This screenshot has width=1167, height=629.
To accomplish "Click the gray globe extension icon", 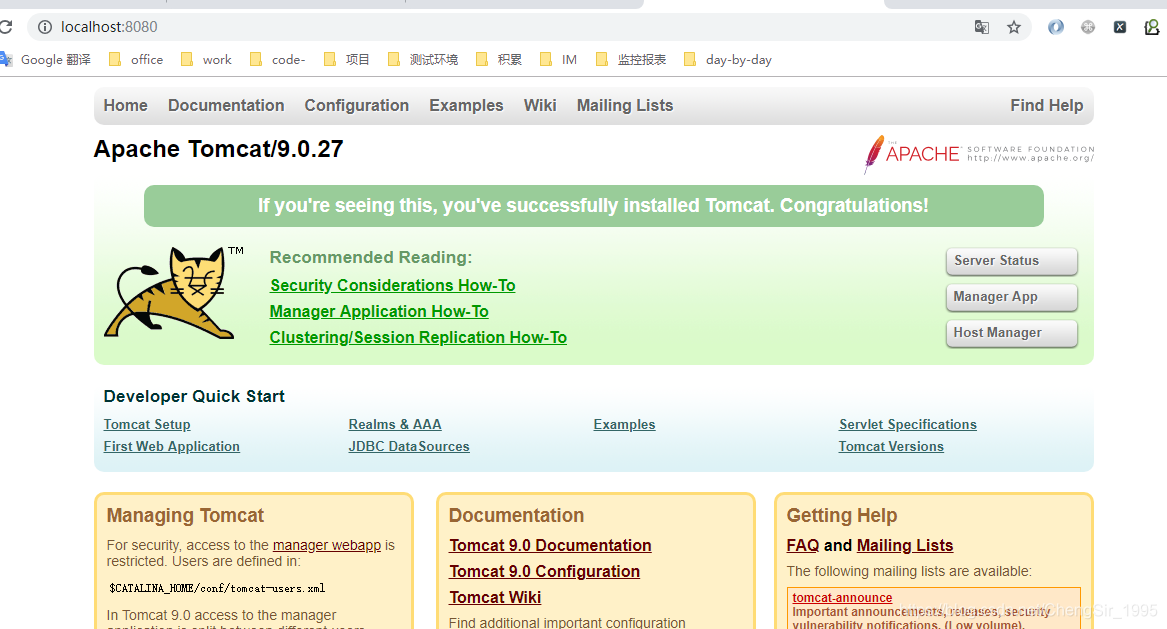I will point(1088,28).
